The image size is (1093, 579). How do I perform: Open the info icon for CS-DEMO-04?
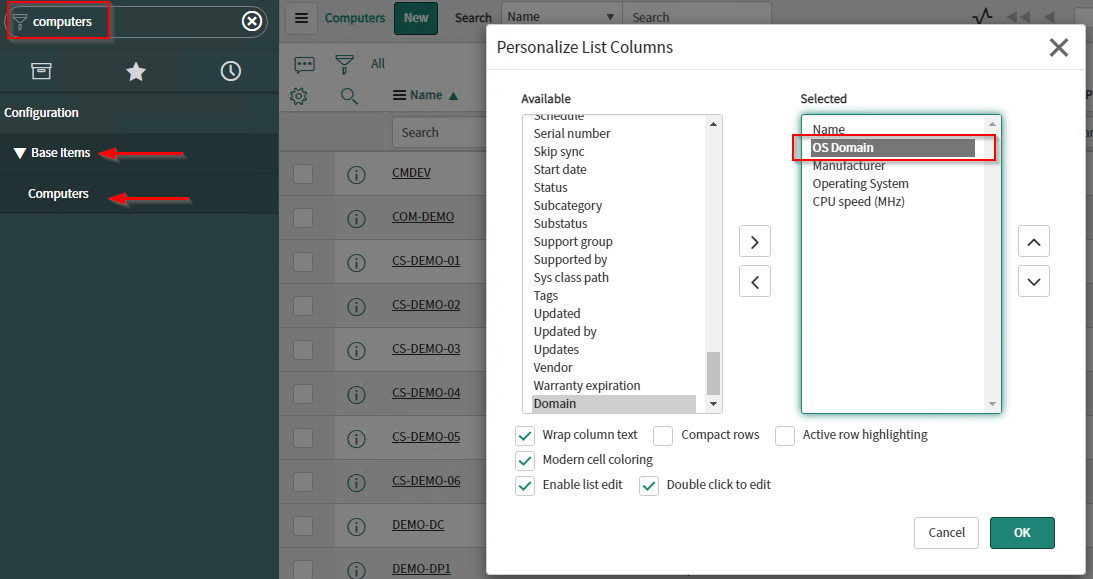[356, 394]
